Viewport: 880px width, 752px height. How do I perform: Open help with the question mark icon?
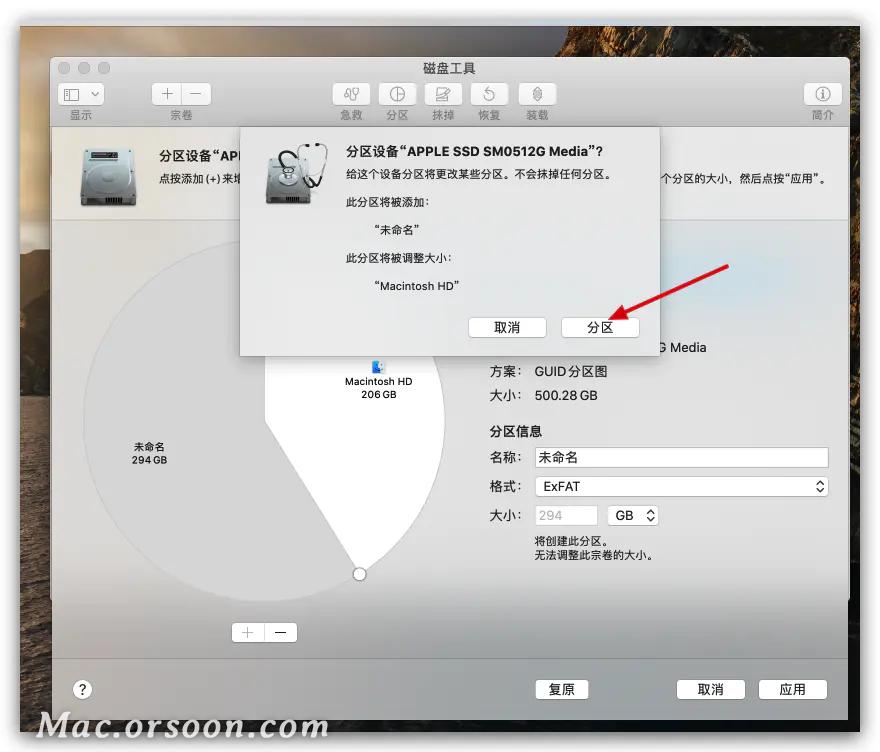pyautogui.click(x=83, y=689)
